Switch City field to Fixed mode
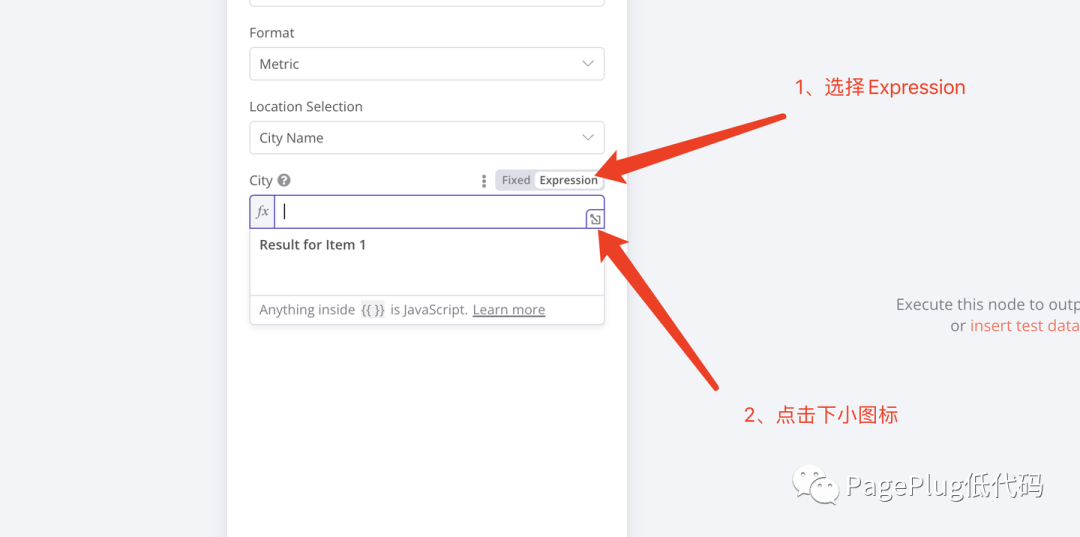 click(516, 181)
